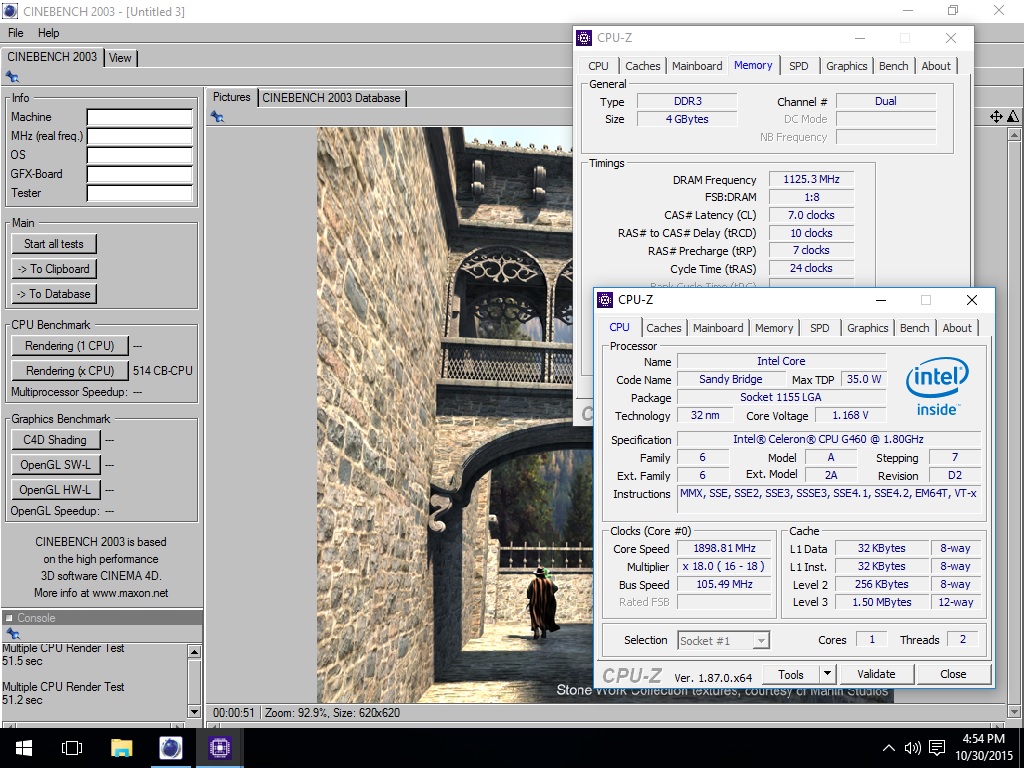Switch to Graphics tab in front CPU-Z window
The height and width of the screenshot is (768, 1024).
point(868,328)
